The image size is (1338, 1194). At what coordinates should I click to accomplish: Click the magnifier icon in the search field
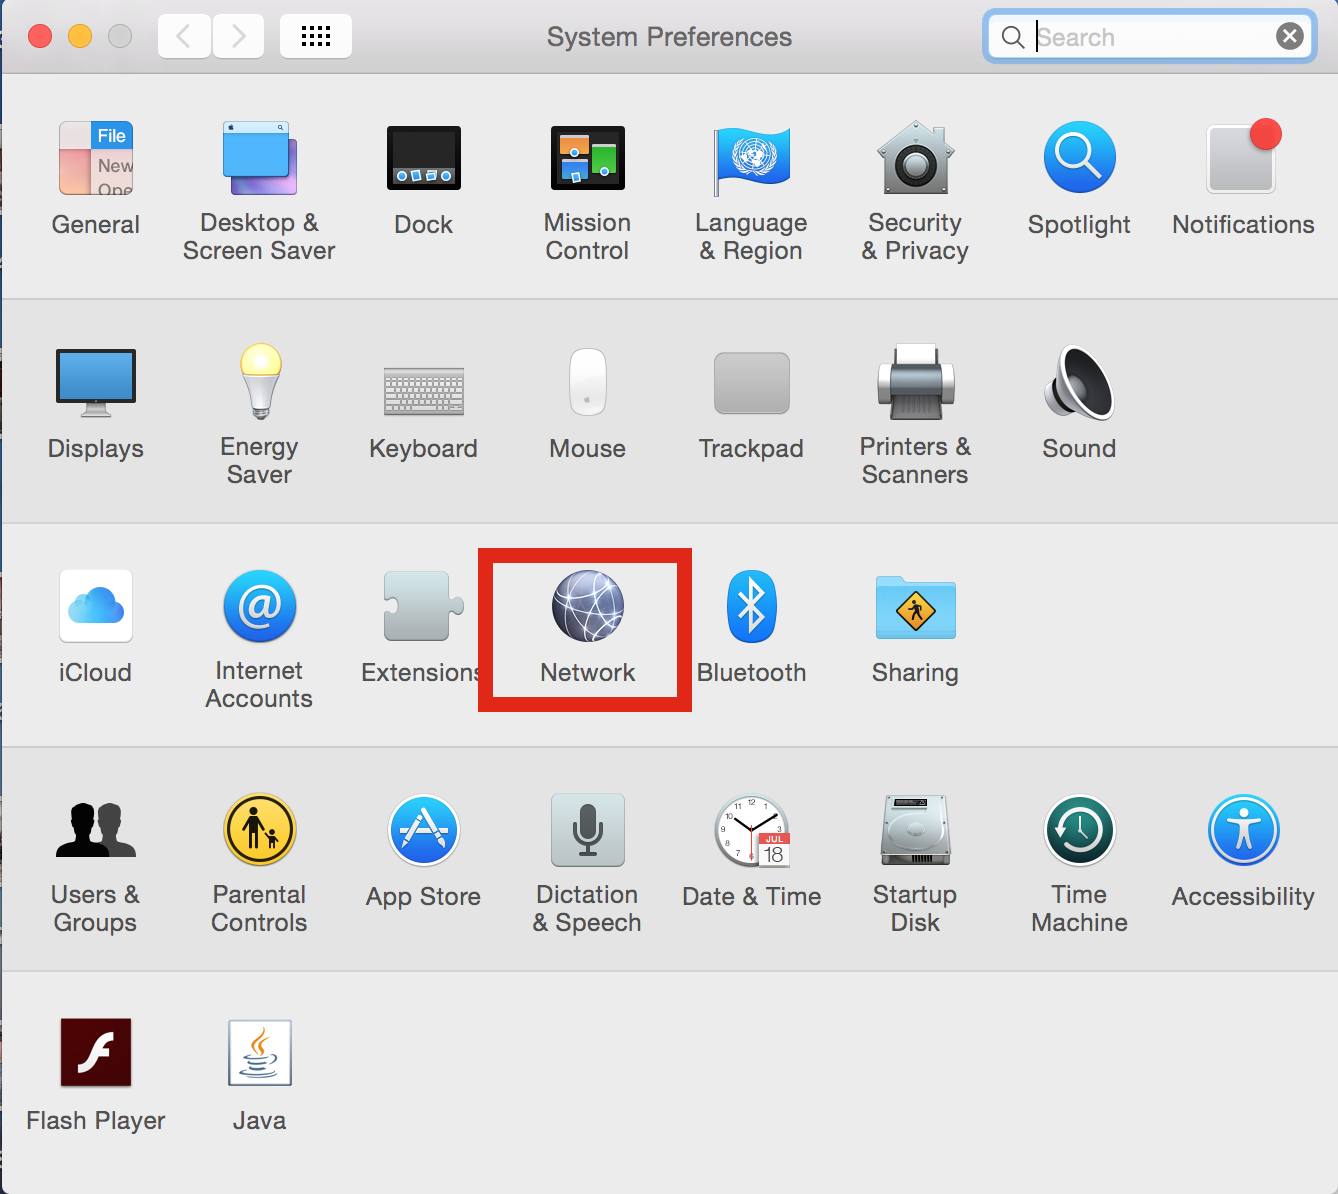(1013, 37)
